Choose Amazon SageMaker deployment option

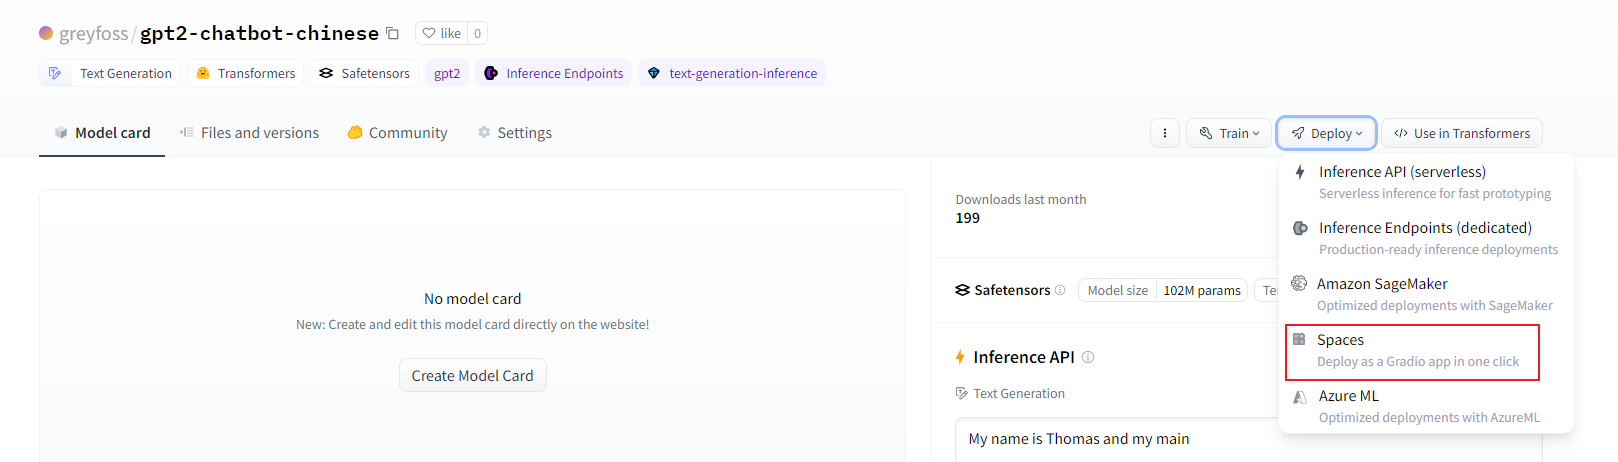tap(1426, 294)
